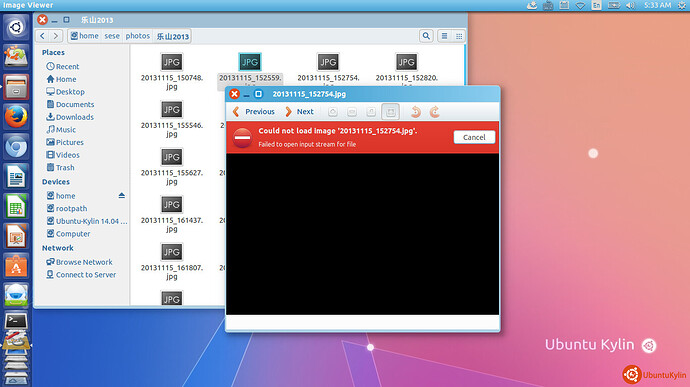The width and height of the screenshot is (690, 387).
Task: Go to sese folder in path bar
Action: 112,36
